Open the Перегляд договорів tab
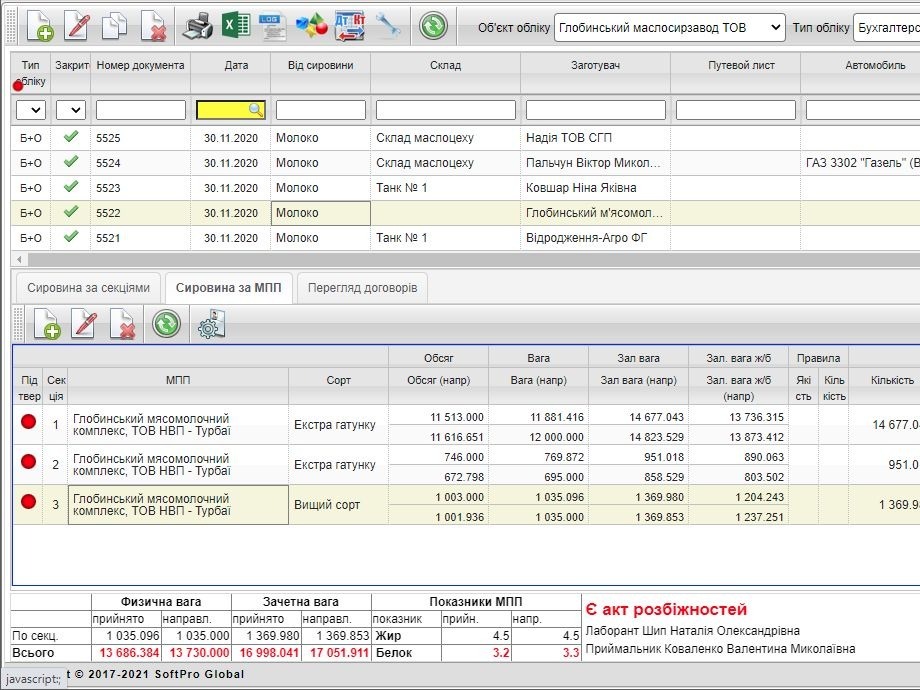This screenshot has width=920, height=690. tap(363, 288)
